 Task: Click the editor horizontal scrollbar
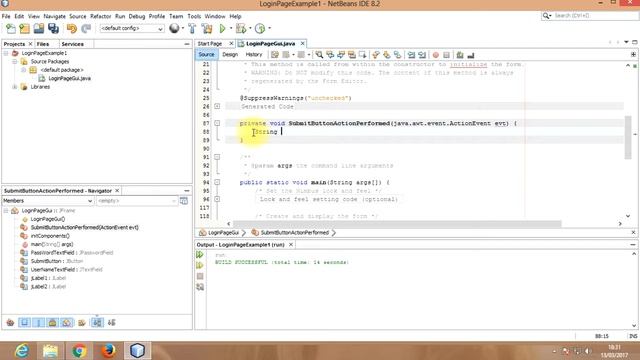(397, 224)
